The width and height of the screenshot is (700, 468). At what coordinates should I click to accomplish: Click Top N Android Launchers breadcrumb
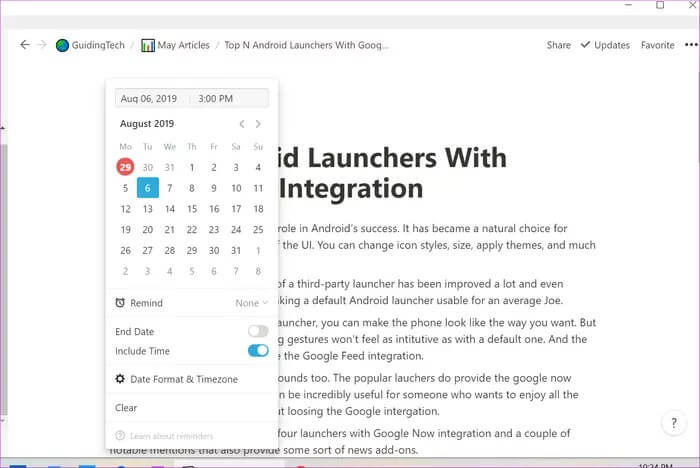point(306,45)
